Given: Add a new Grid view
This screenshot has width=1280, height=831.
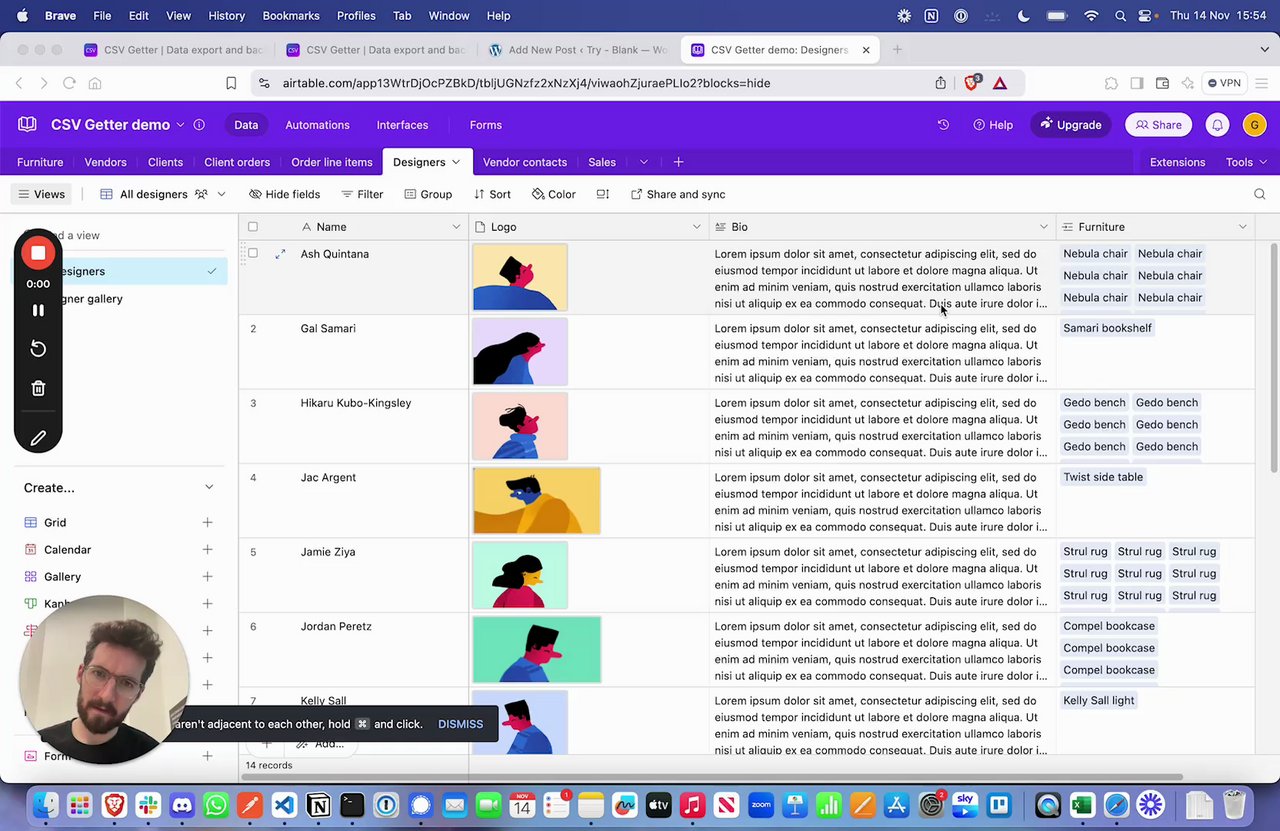Looking at the screenshot, I should click(x=207, y=523).
